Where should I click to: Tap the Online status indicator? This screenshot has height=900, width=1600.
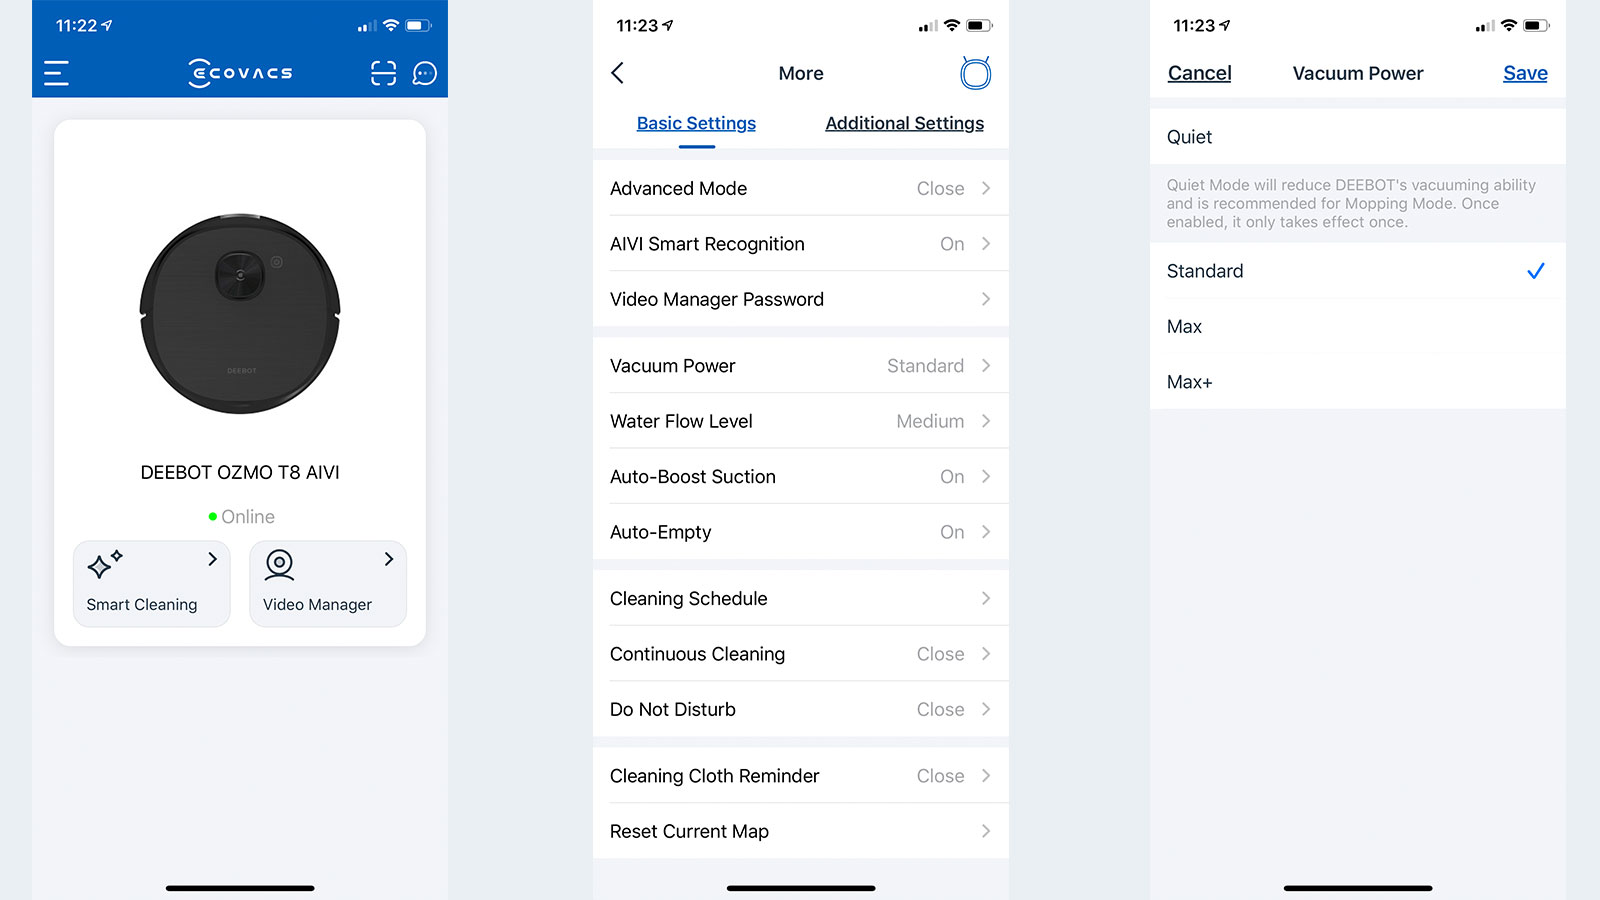coord(241,517)
